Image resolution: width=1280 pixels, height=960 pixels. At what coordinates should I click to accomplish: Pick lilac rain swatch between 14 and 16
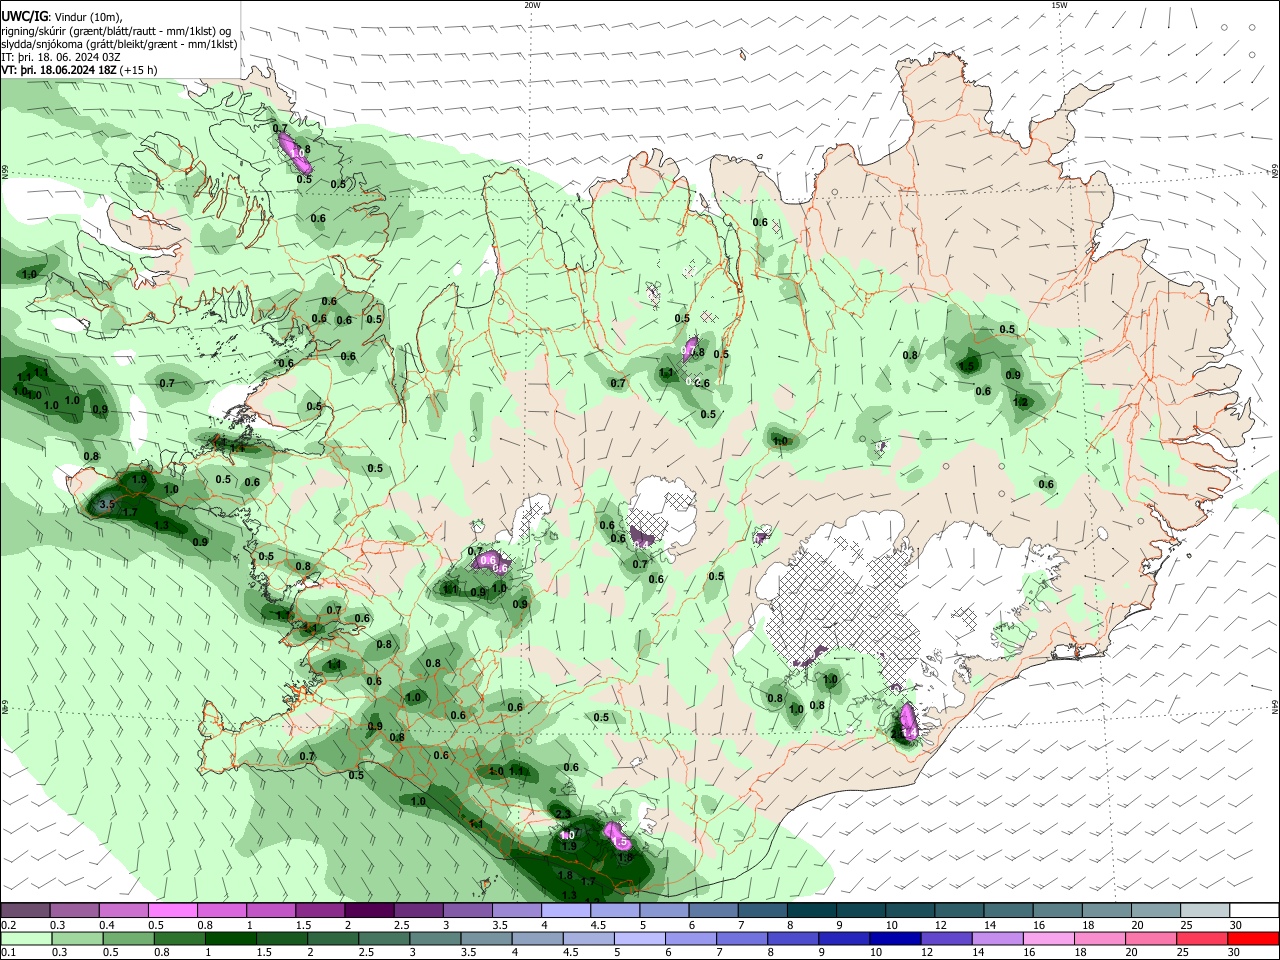point(997,938)
